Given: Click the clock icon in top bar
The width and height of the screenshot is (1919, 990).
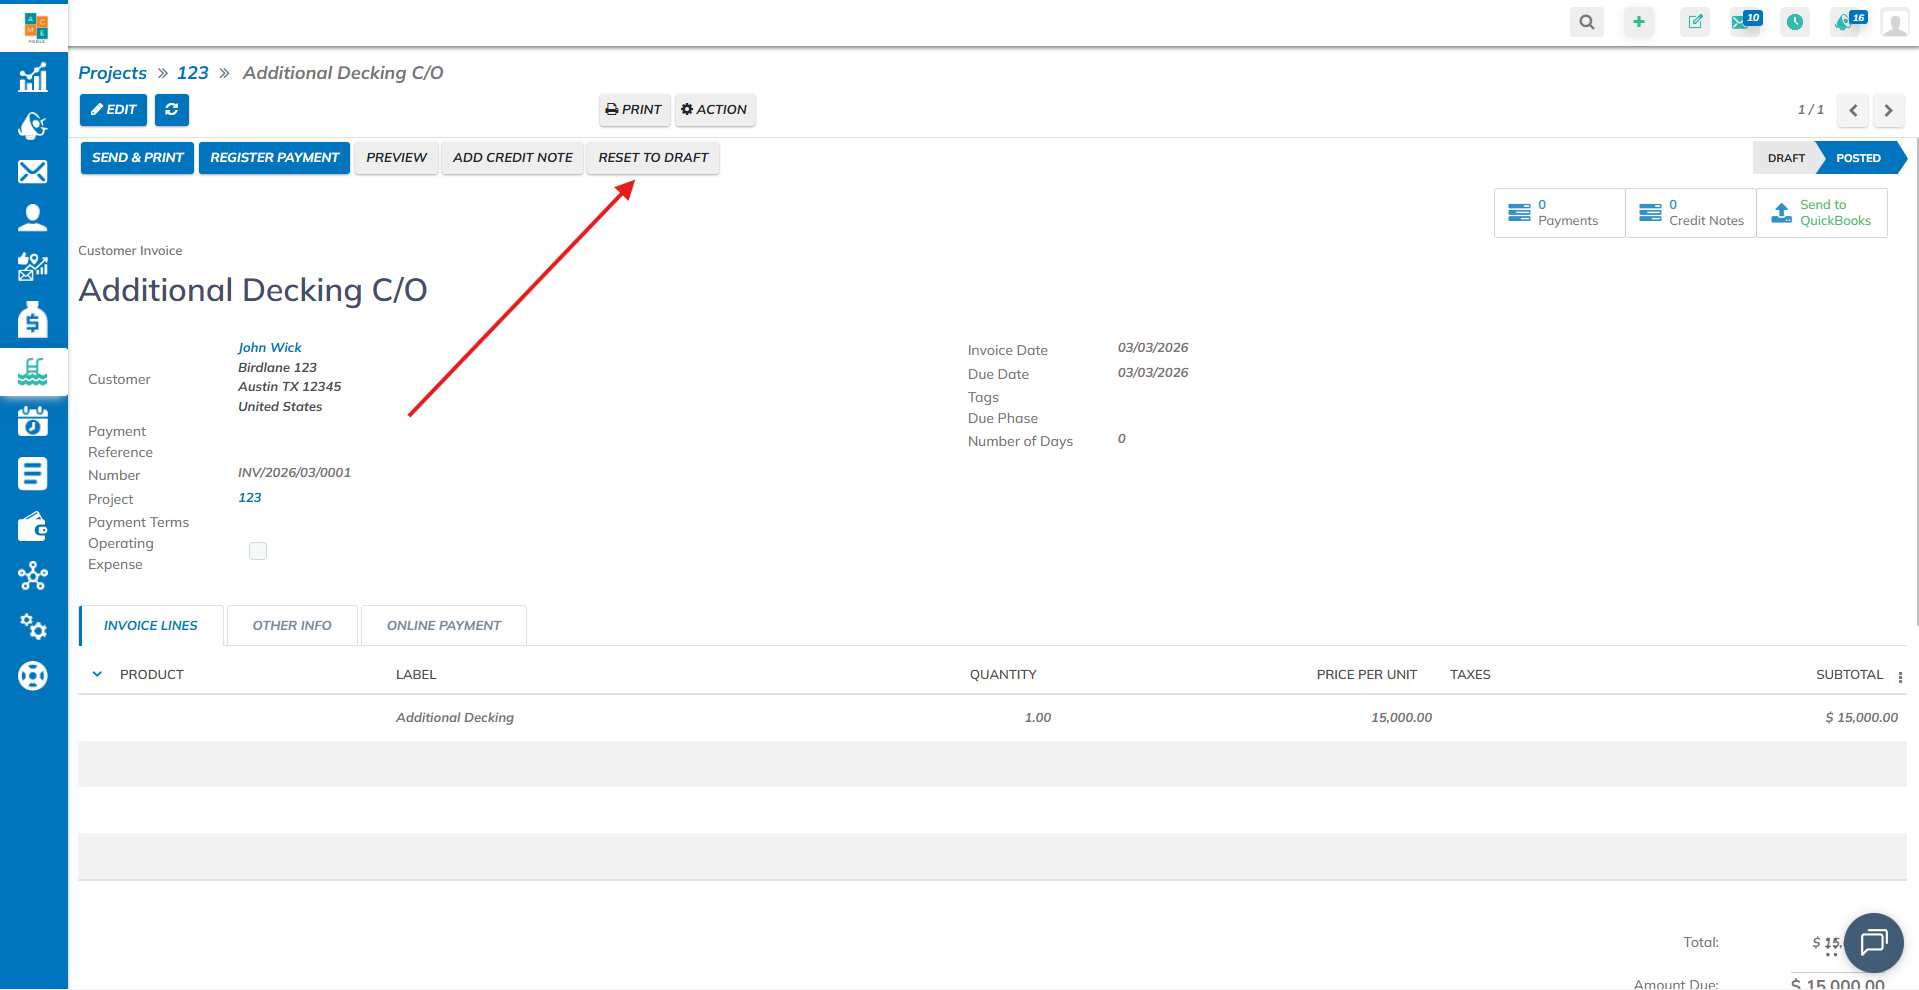Looking at the screenshot, I should click(x=1795, y=22).
